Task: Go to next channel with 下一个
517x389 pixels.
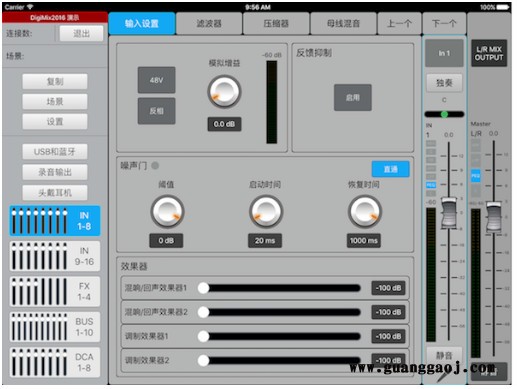Action: [444, 23]
